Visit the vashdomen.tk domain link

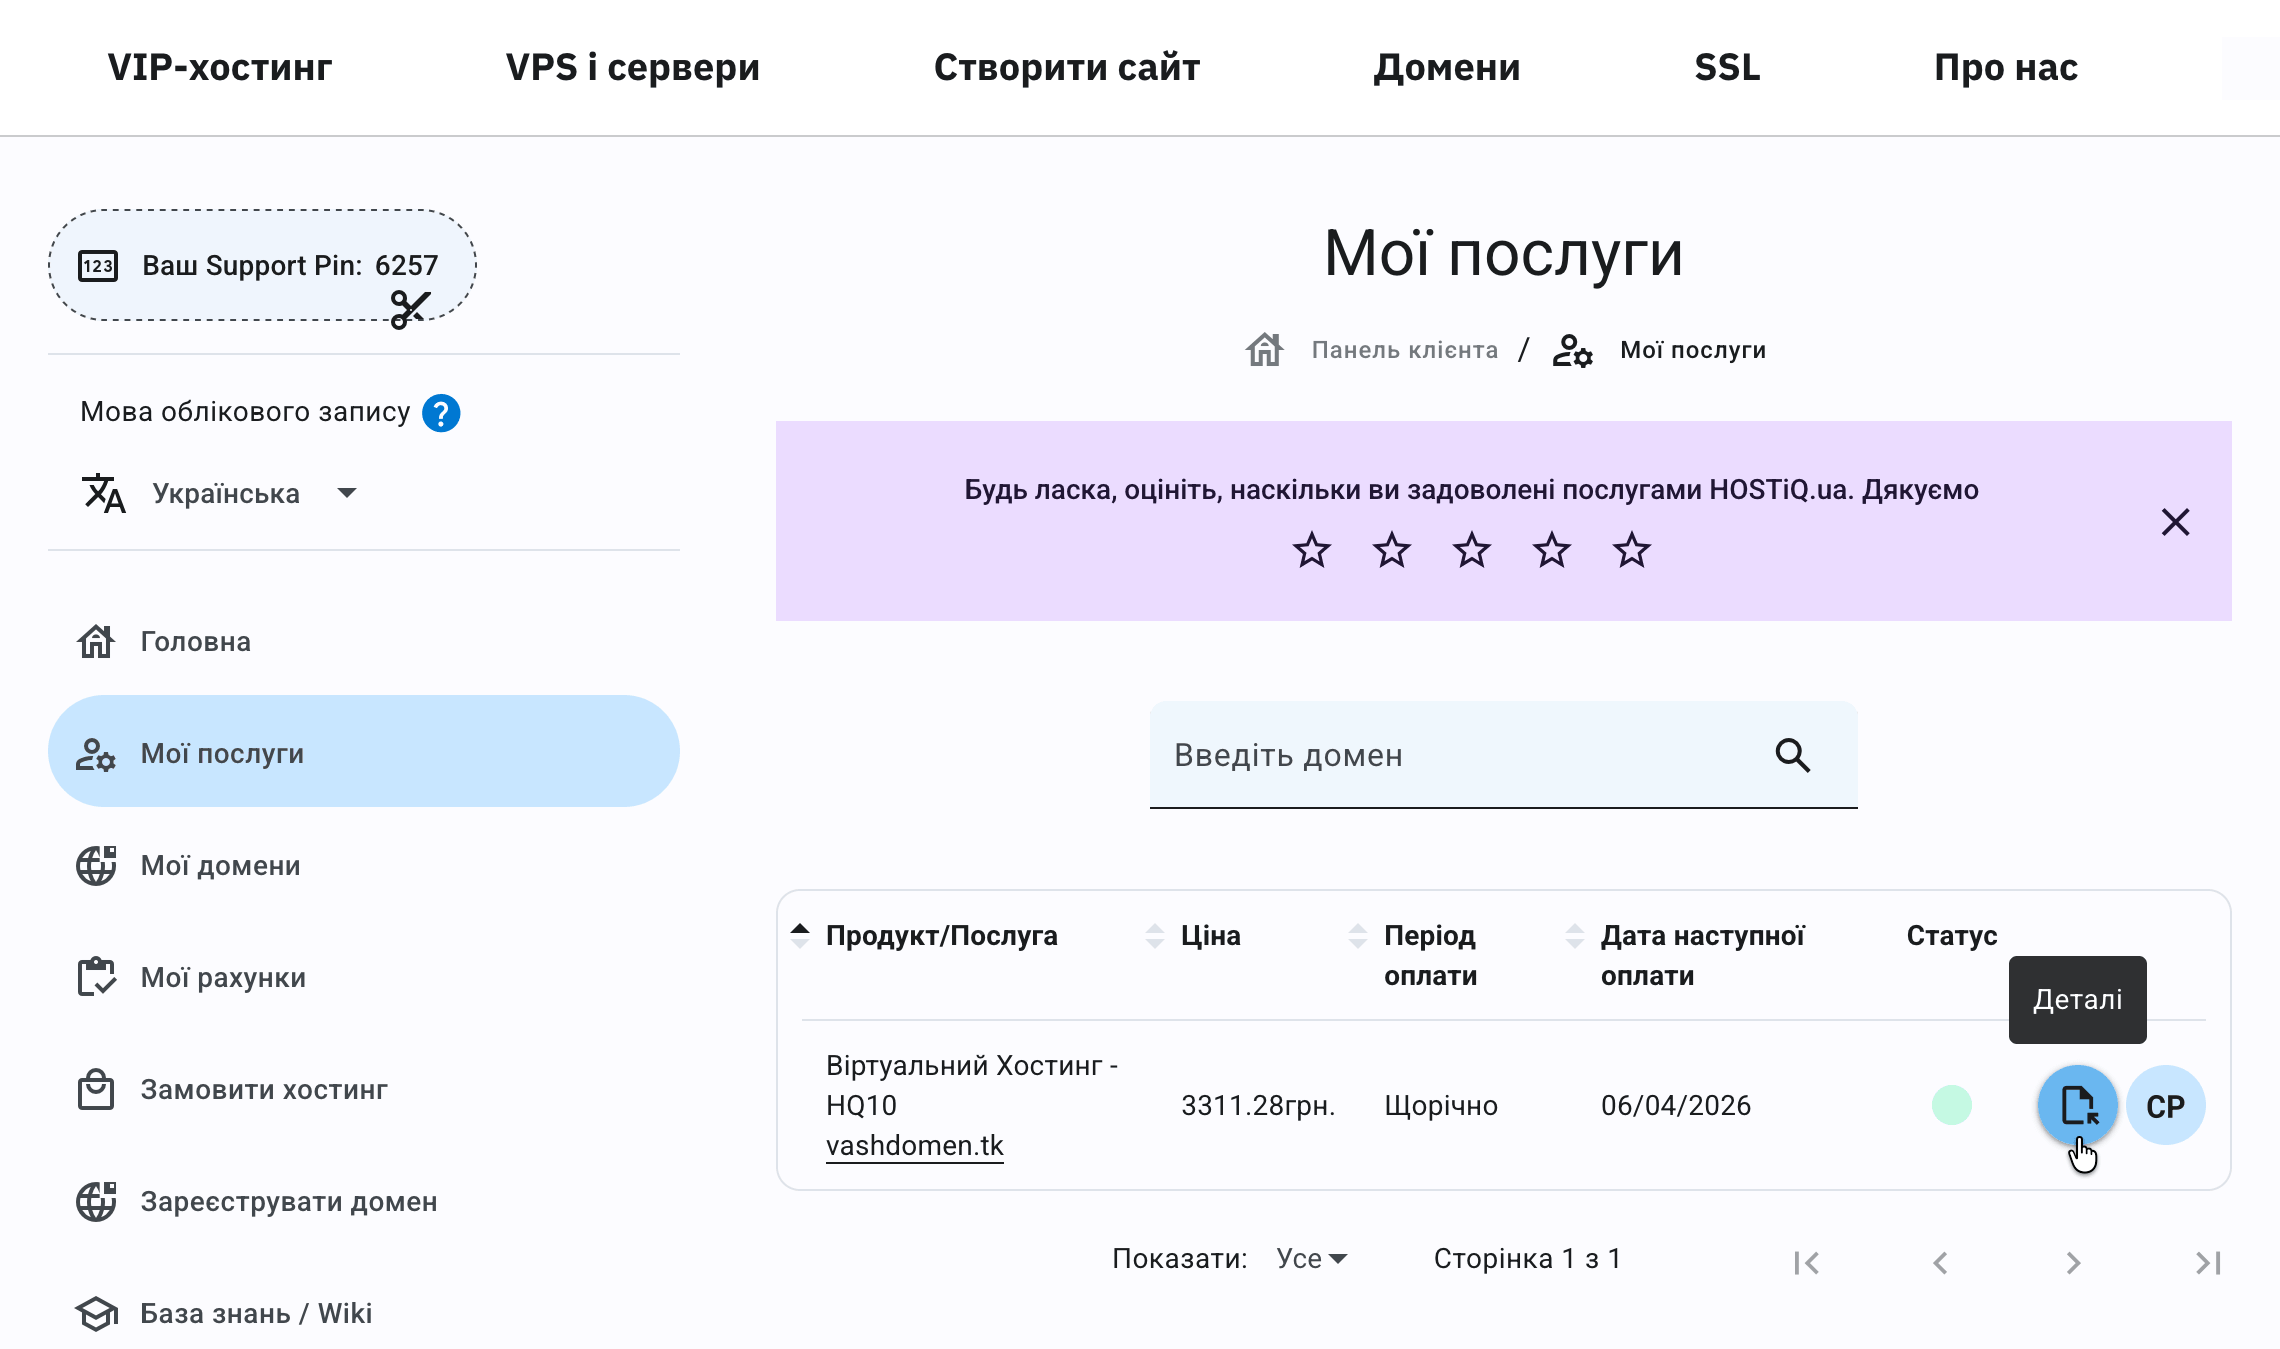coord(915,1145)
